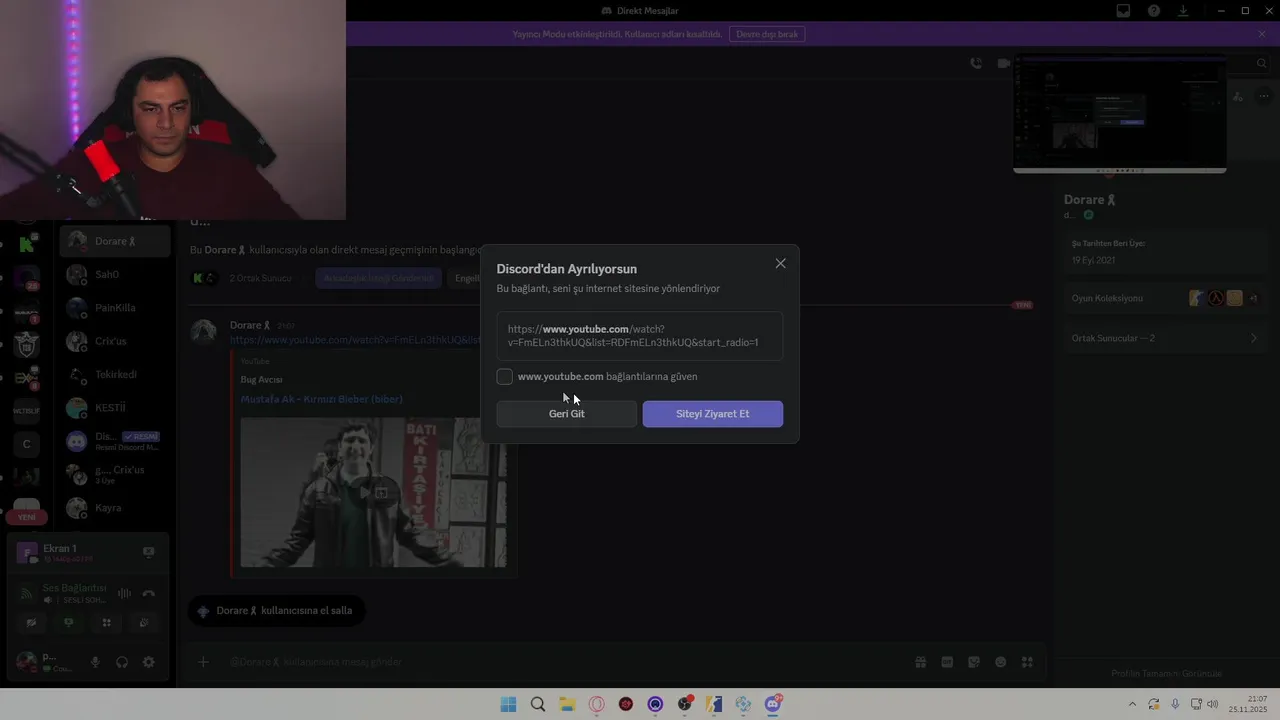
Task: Click the search magnifier in the header
Action: point(1262,63)
